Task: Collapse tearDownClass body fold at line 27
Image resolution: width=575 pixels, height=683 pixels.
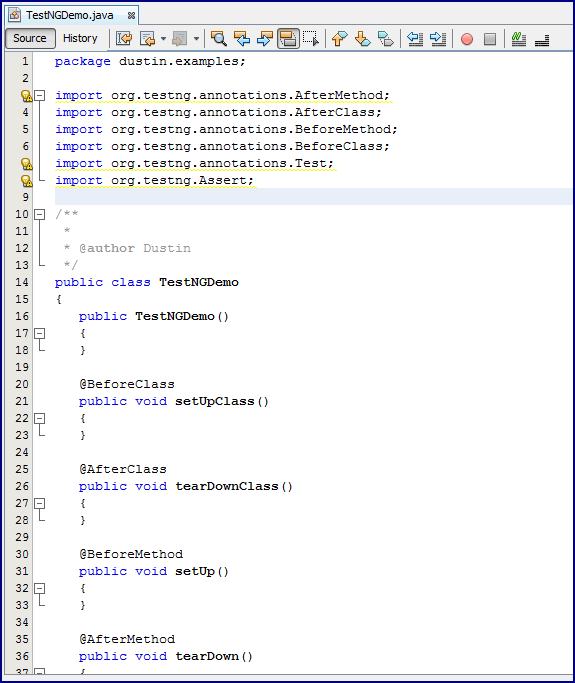Action: pyautogui.click(x=40, y=503)
